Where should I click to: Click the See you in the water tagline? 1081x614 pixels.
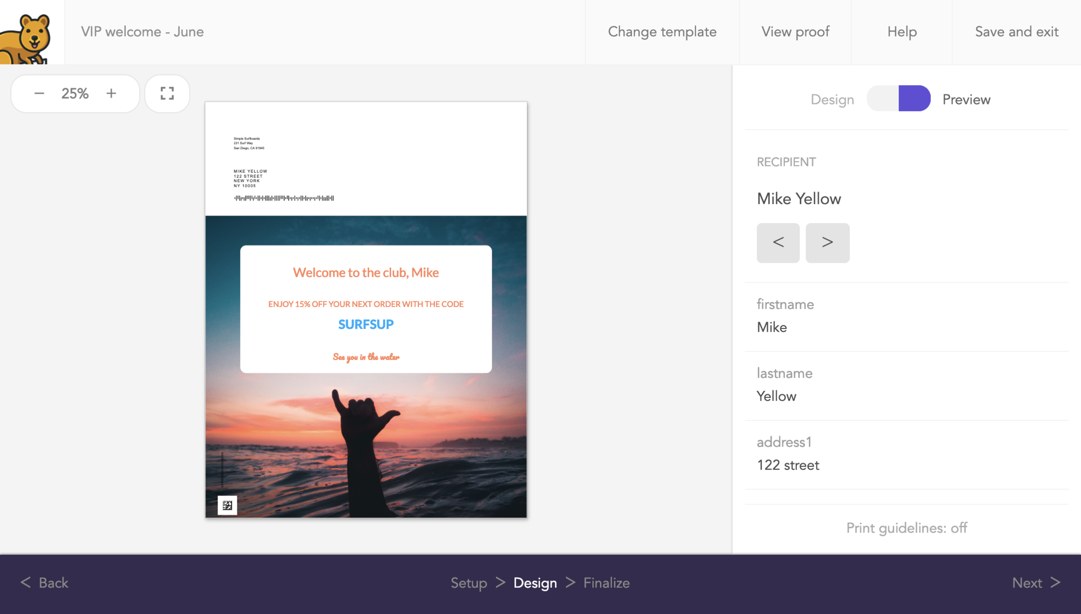pyautogui.click(x=366, y=357)
